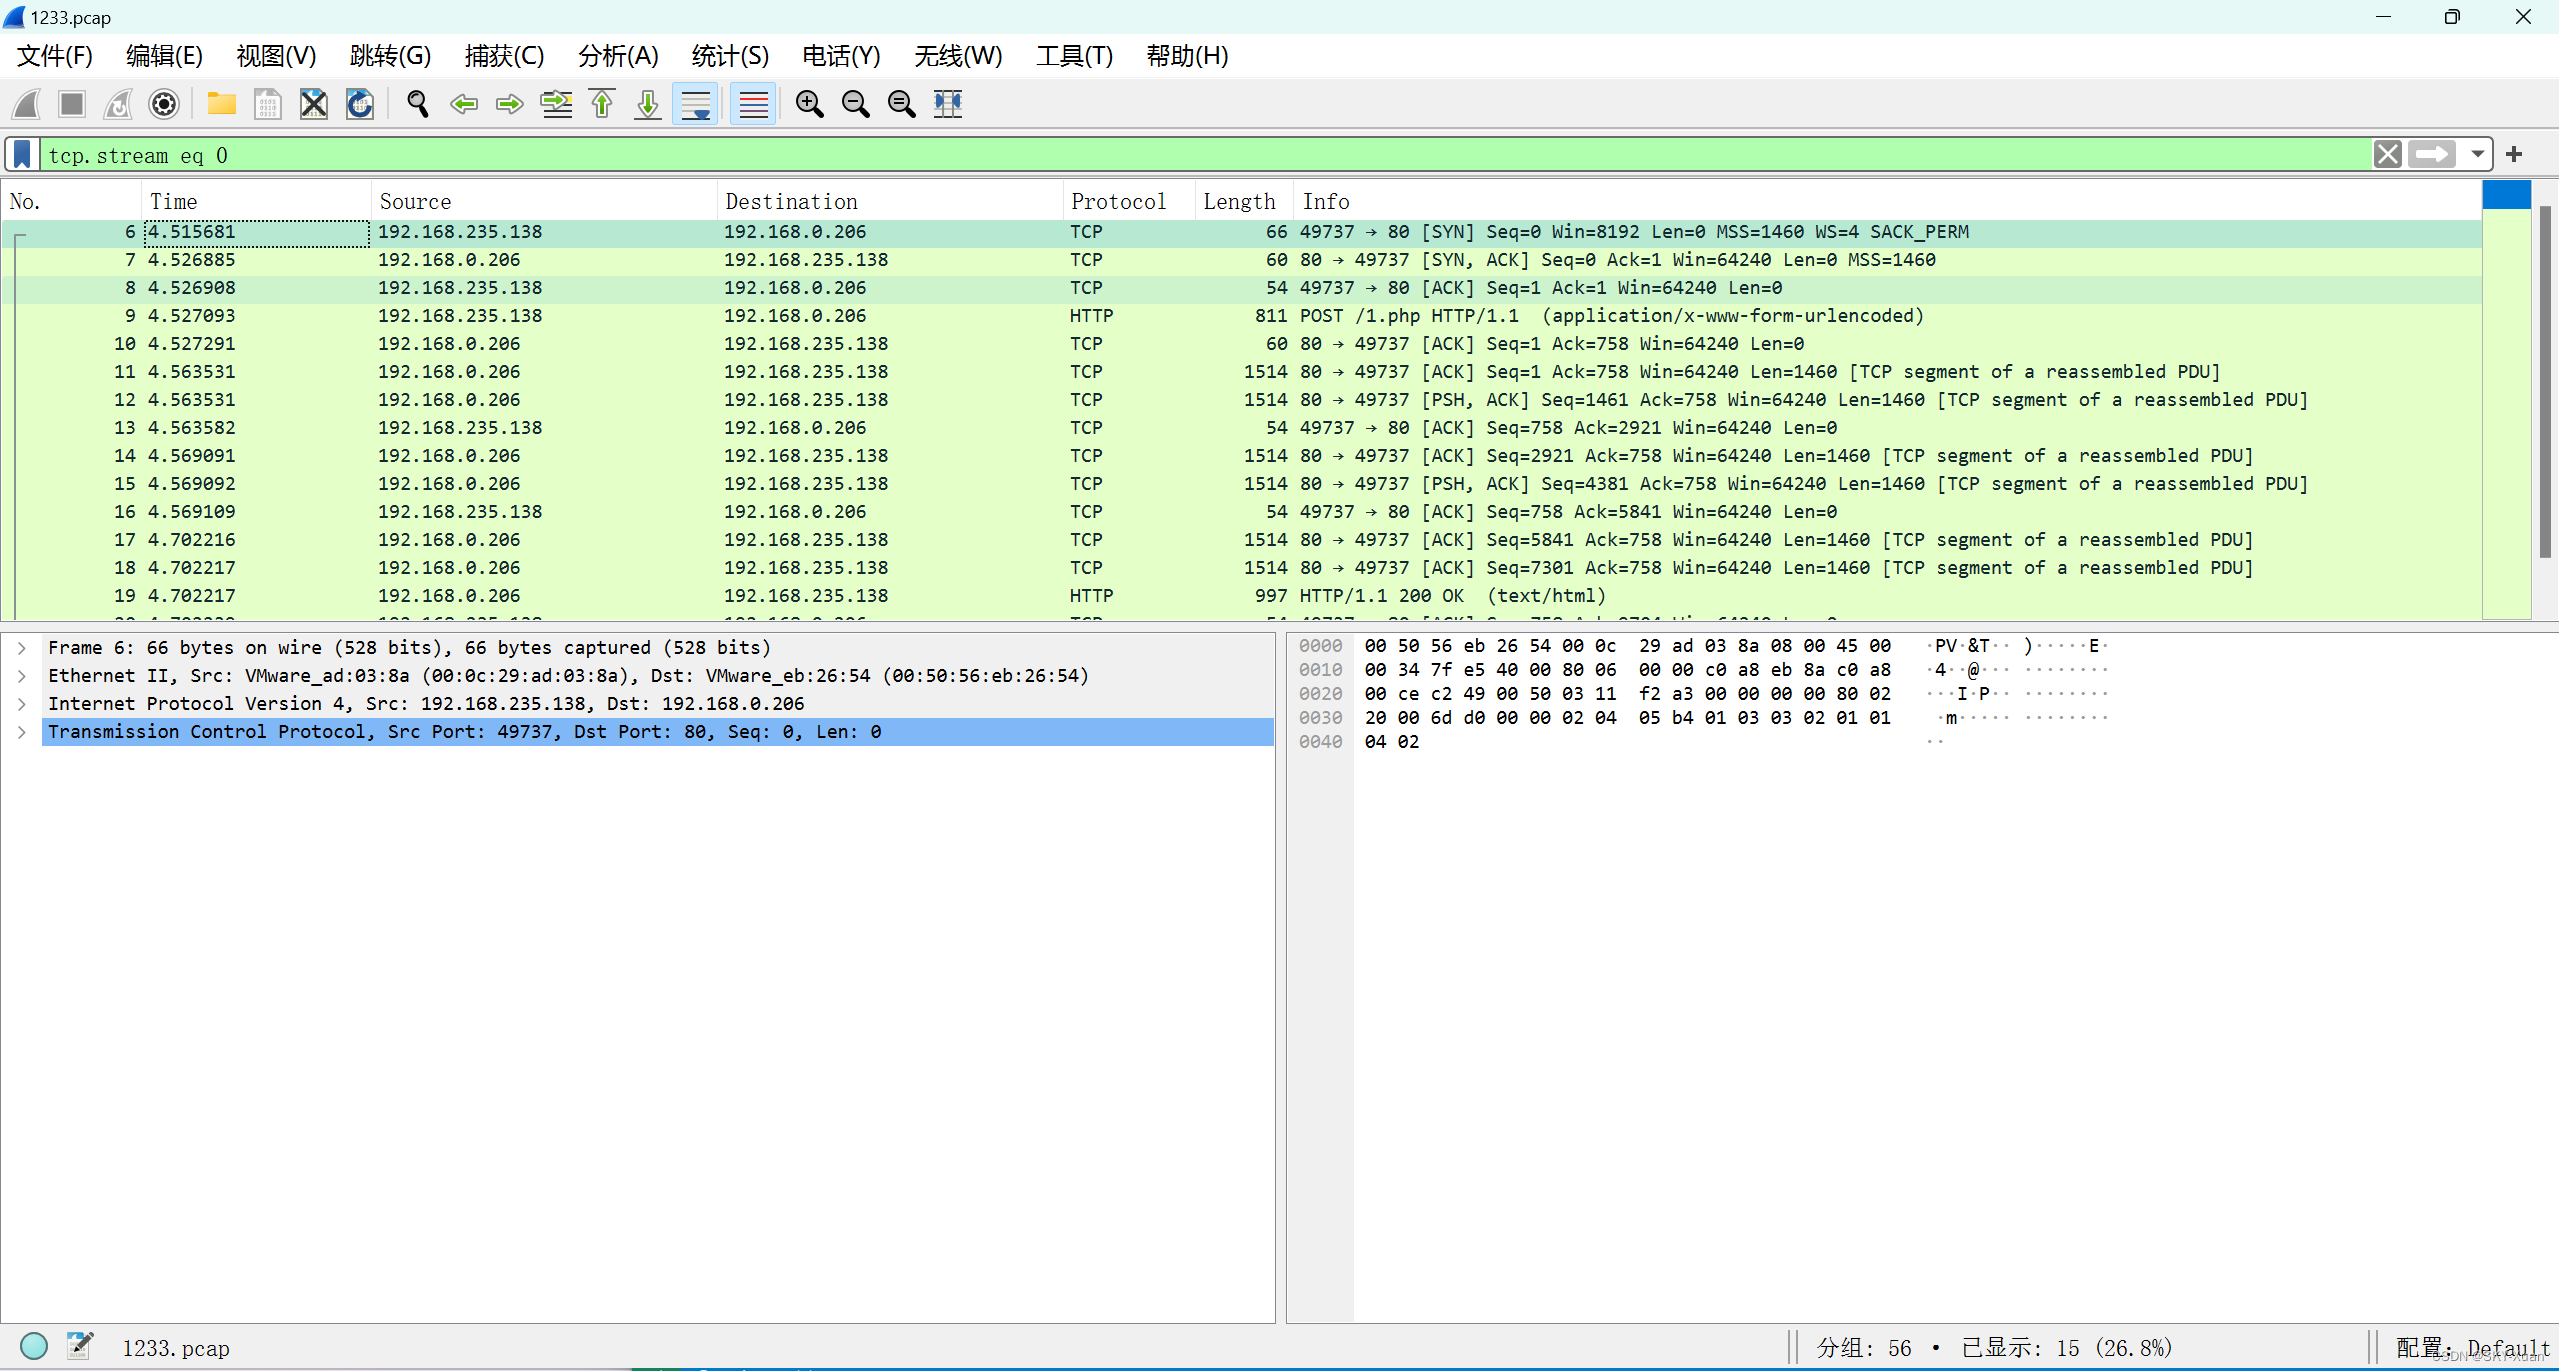This screenshot has width=2559, height=1371.
Task: Expand the Frame 6 details row
Action: [x=22, y=647]
